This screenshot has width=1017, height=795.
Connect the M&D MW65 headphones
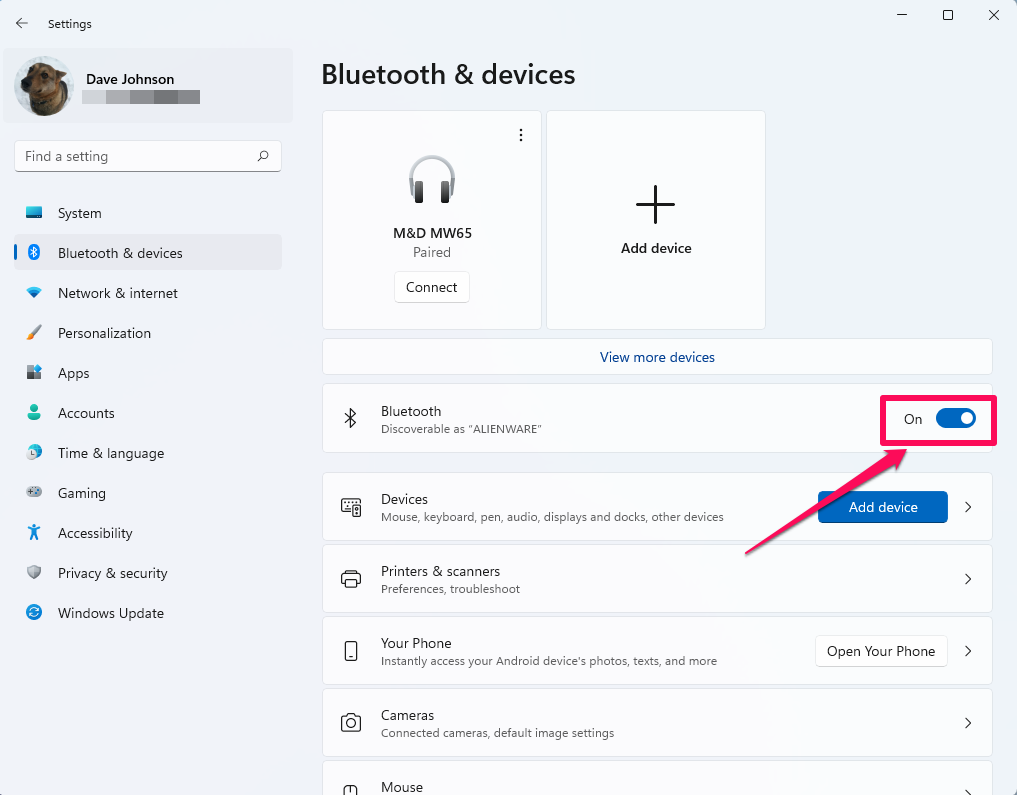[431, 287]
